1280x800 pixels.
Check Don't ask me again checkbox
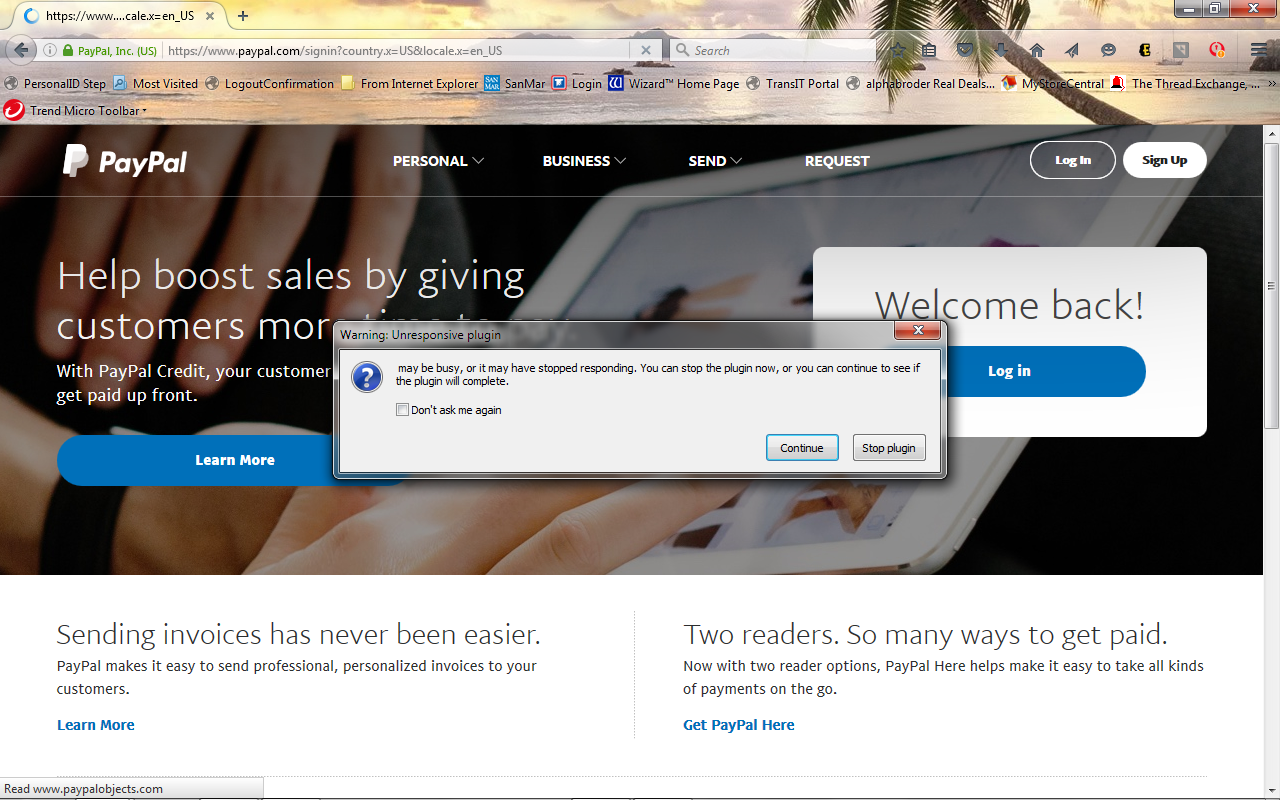pyautogui.click(x=403, y=410)
